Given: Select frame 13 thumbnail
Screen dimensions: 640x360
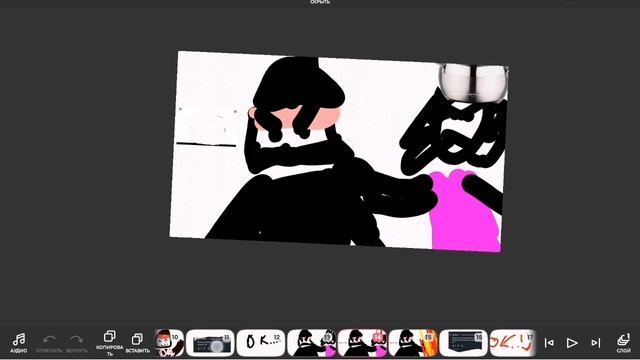Looking at the screenshot, I should coord(311,343).
